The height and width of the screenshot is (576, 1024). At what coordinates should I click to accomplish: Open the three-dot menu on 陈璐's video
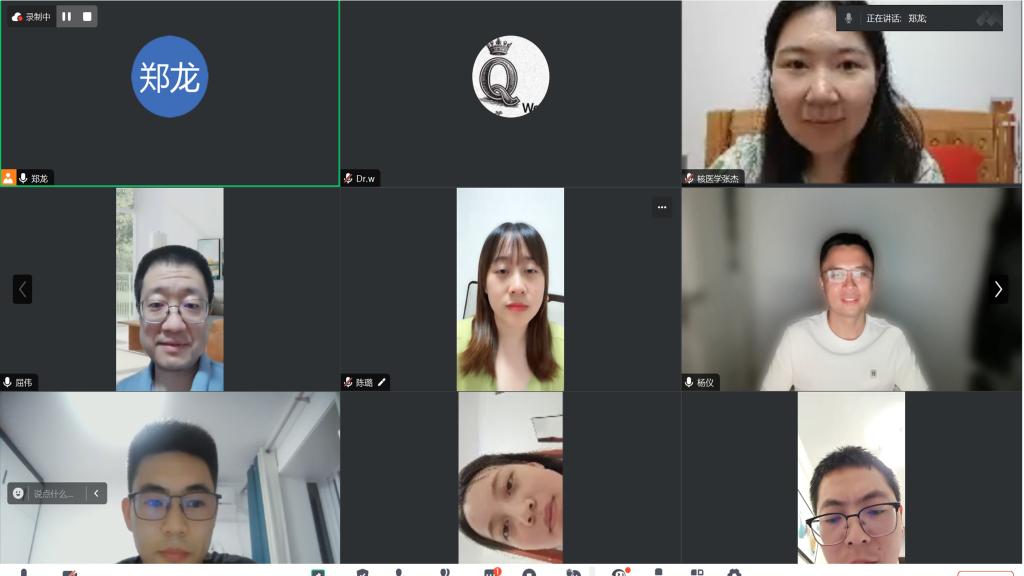pyautogui.click(x=661, y=207)
